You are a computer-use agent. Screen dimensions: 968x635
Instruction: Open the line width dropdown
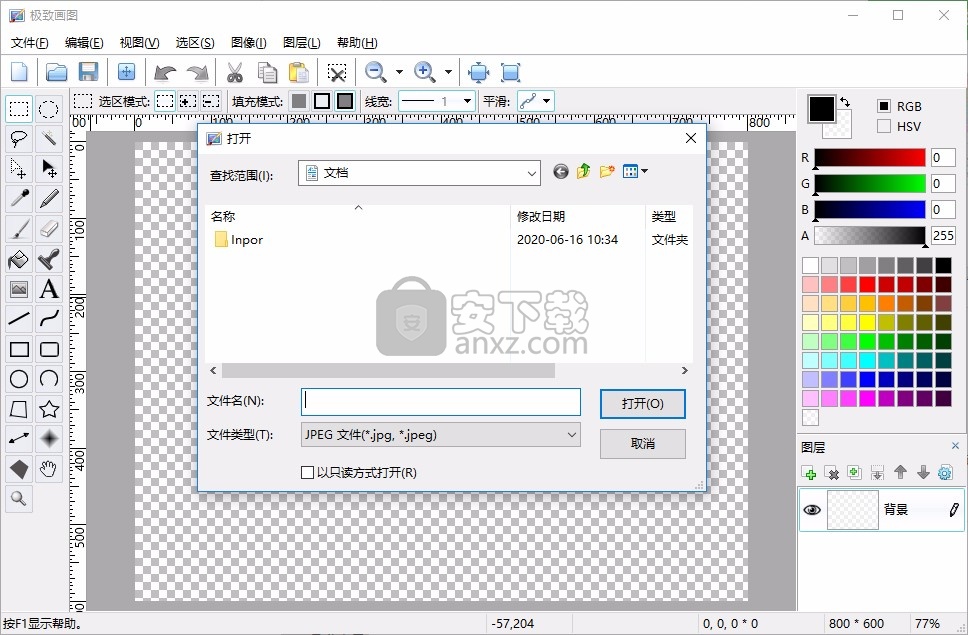click(467, 101)
